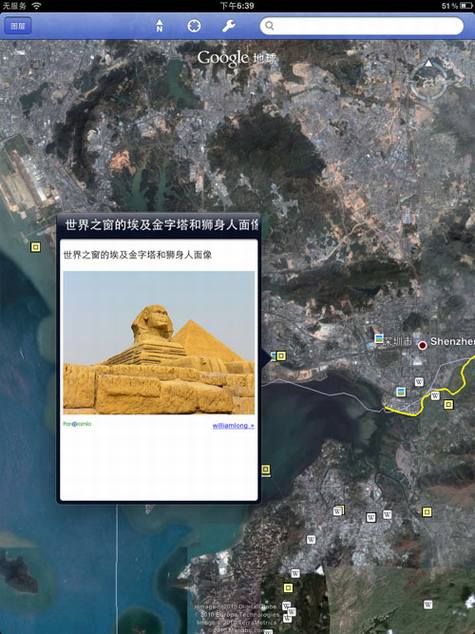Tap the 深圳市 Chinese city label
This screenshot has height=634, width=475.
click(x=398, y=342)
